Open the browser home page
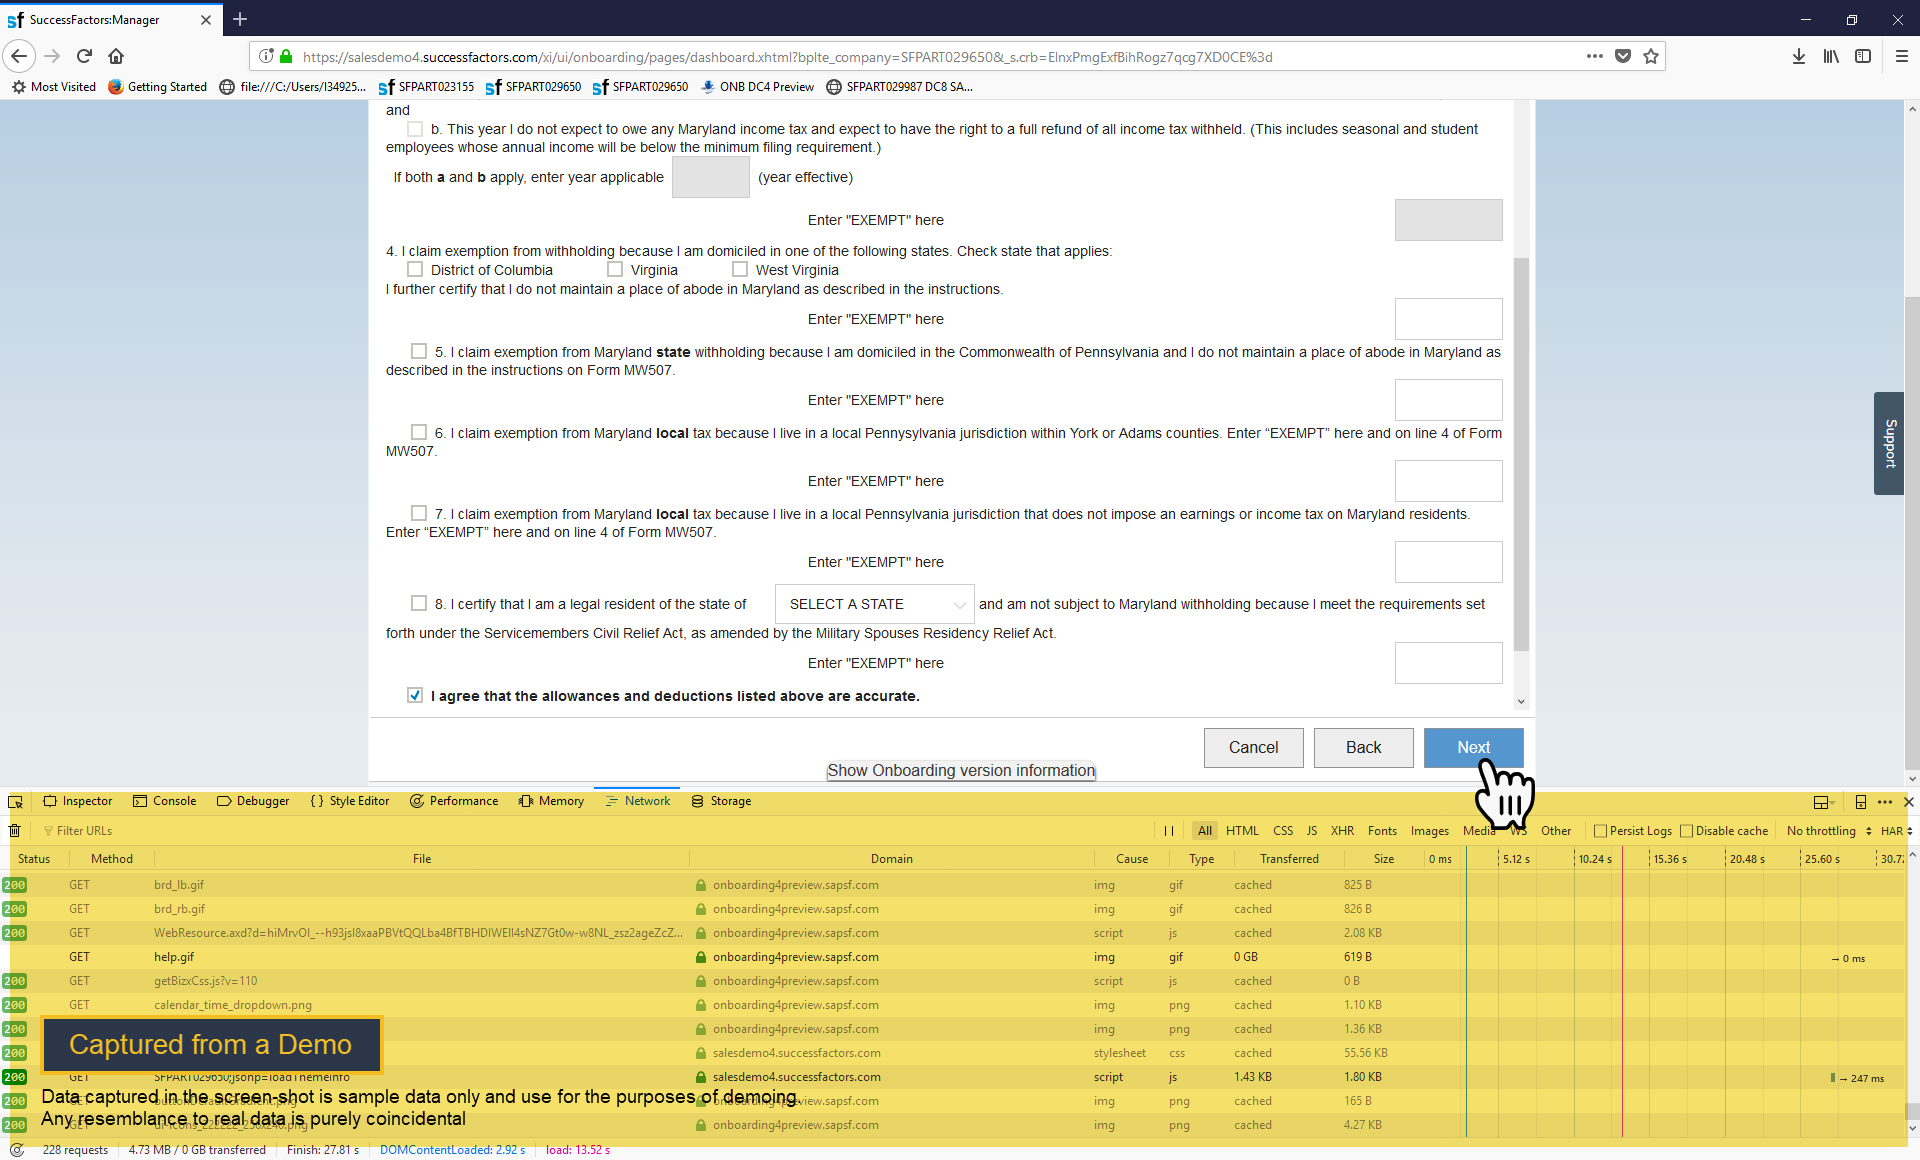1920x1160 pixels. click(116, 56)
